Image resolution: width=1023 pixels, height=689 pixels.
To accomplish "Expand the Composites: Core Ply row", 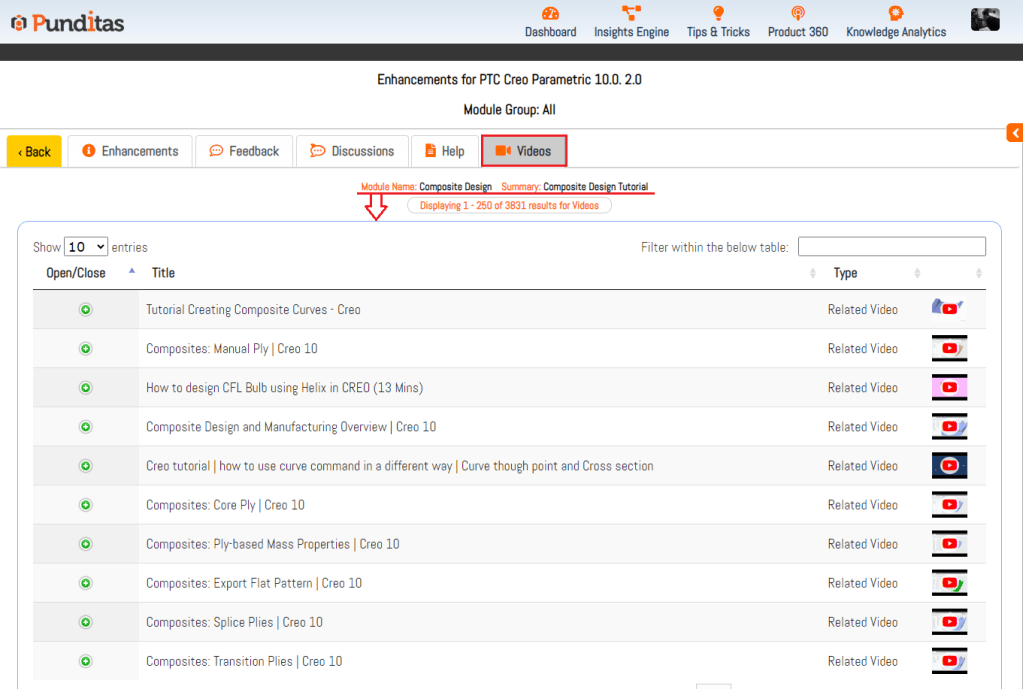I will [86, 505].
